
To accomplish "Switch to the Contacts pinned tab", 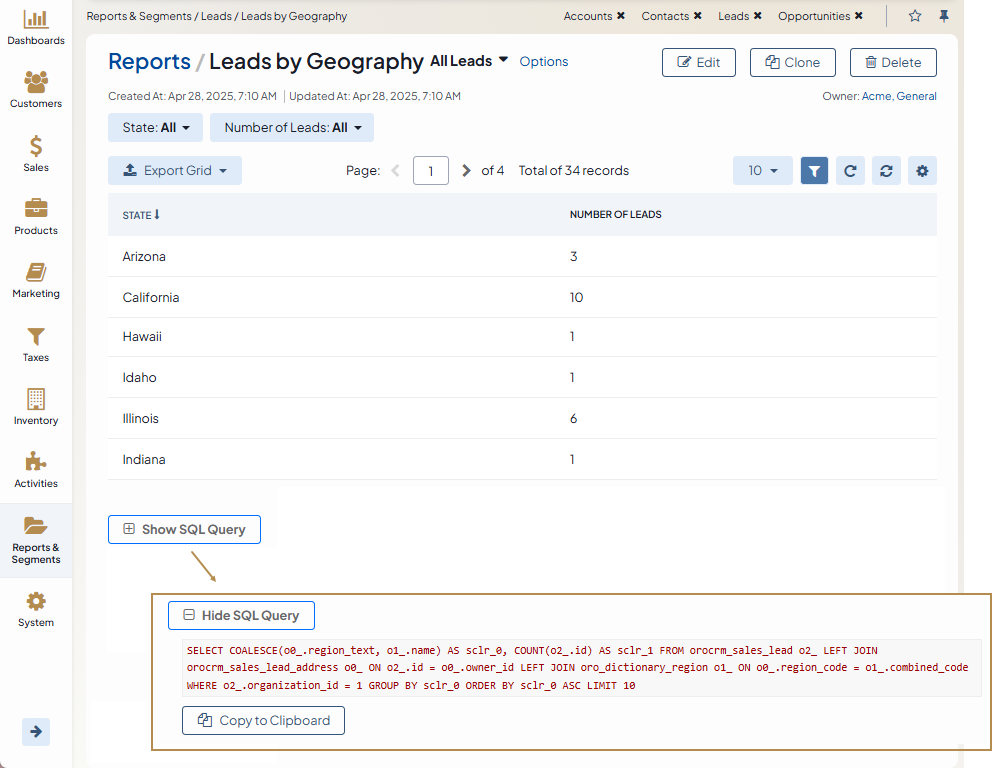I will 665,16.
